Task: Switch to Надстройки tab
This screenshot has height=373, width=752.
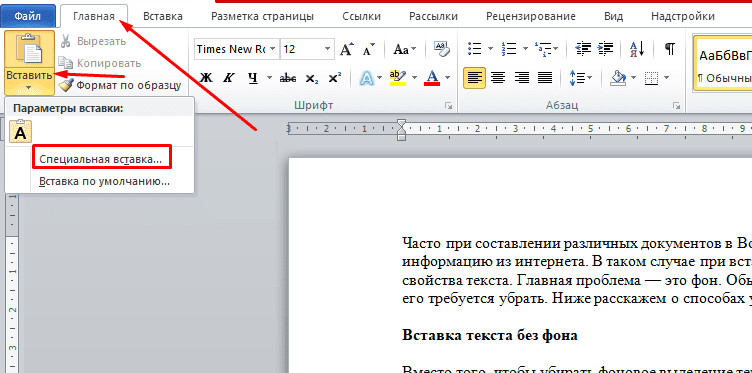Action: (683, 16)
